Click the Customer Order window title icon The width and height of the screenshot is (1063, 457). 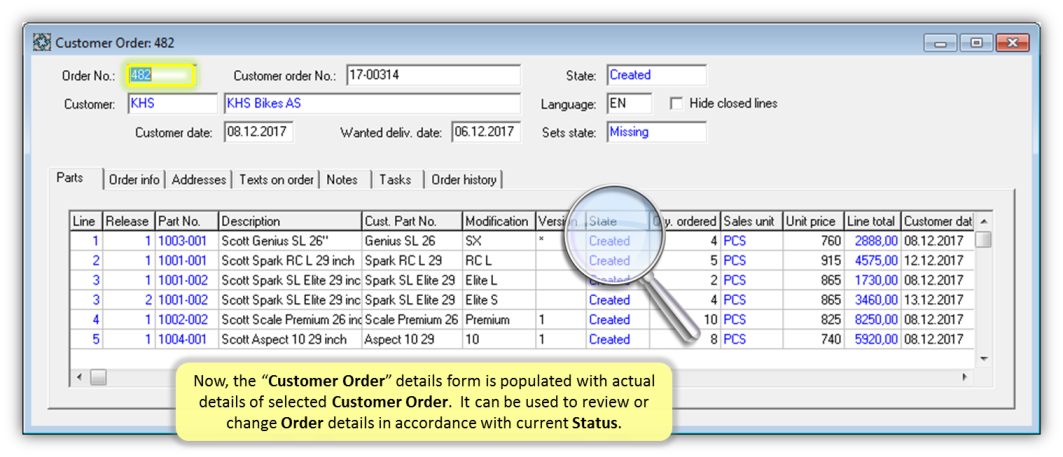point(42,43)
